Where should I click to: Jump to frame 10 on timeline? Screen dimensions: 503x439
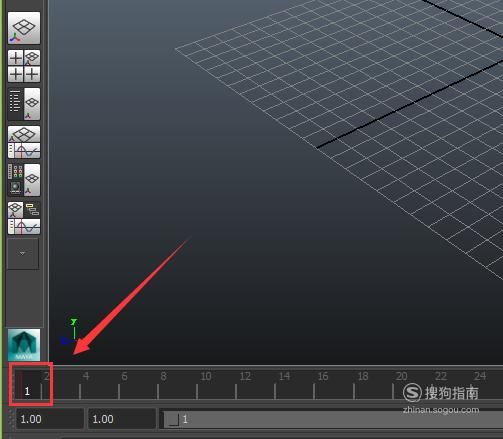pos(206,376)
